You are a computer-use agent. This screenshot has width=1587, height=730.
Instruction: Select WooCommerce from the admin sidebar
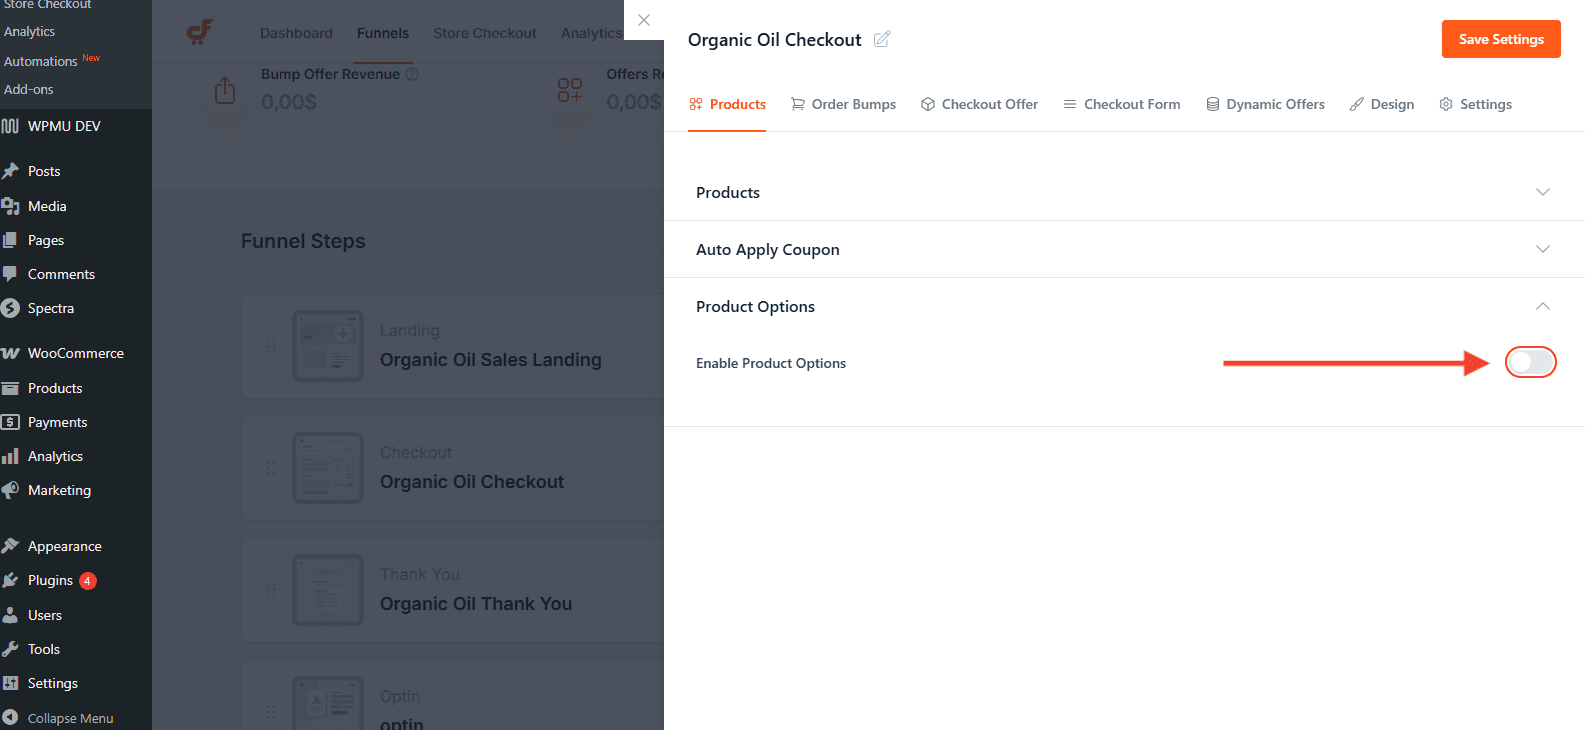point(75,353)
